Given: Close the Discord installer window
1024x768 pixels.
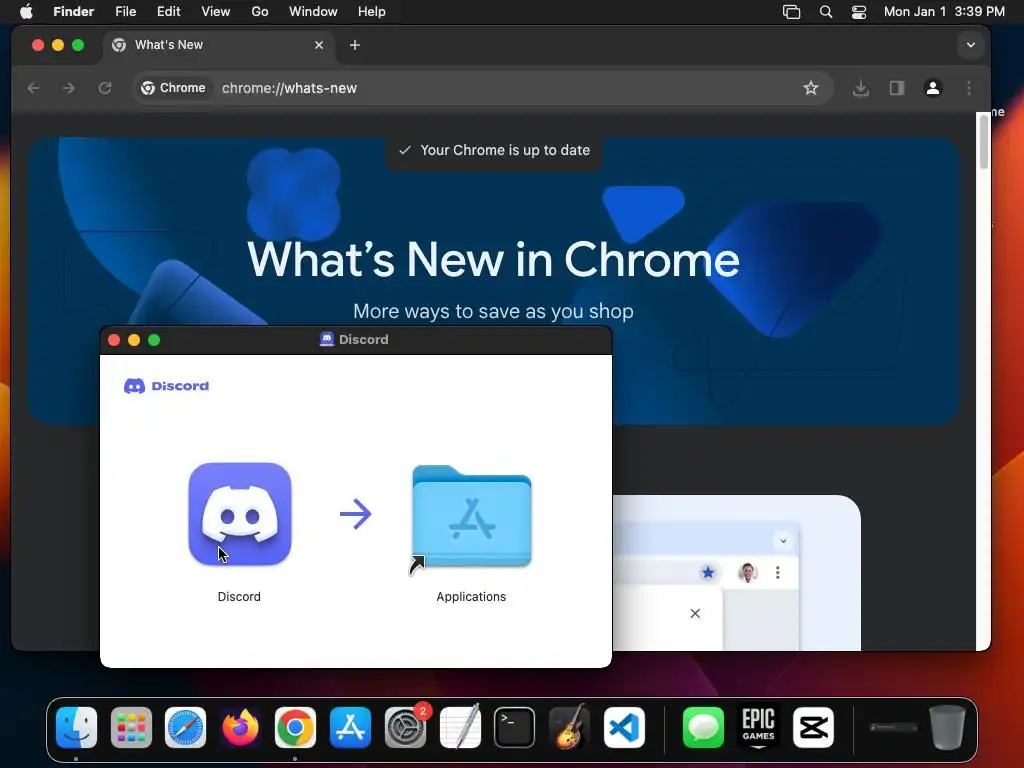Looking at the screenshot, I should coord(114,340).
